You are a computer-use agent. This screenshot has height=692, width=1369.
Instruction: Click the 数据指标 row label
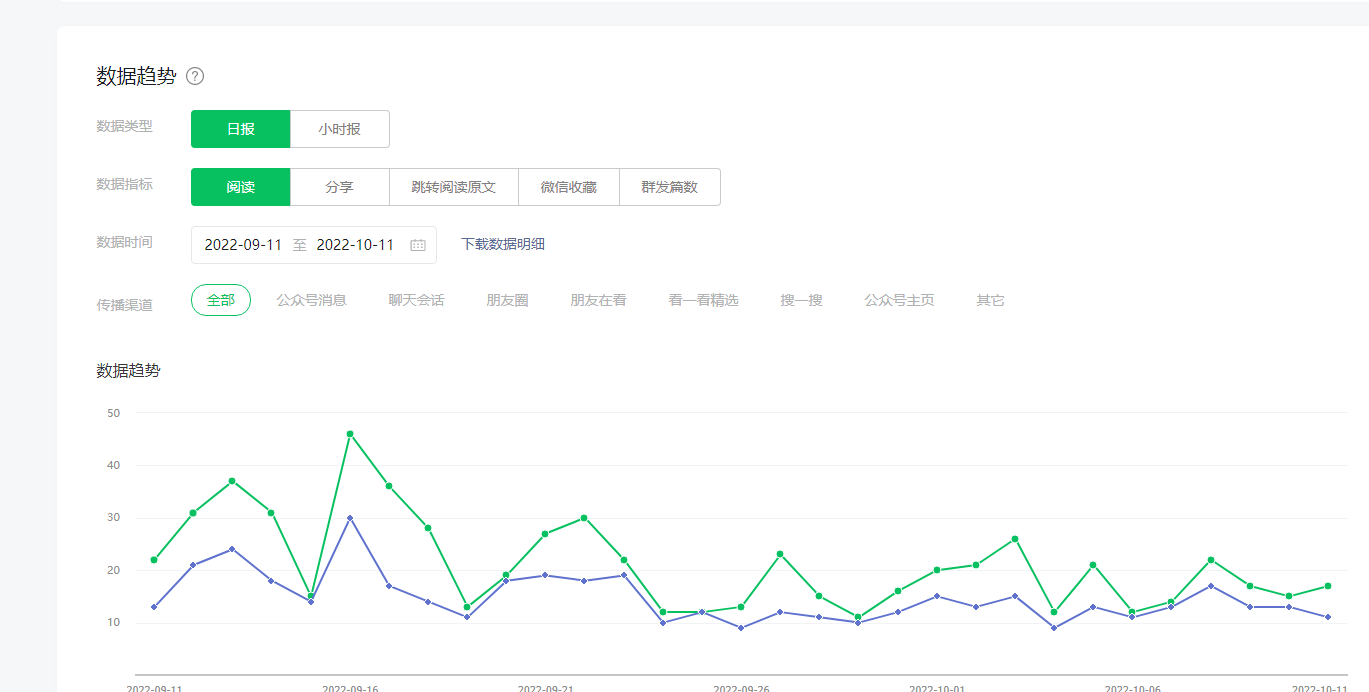tap(125, 184)
